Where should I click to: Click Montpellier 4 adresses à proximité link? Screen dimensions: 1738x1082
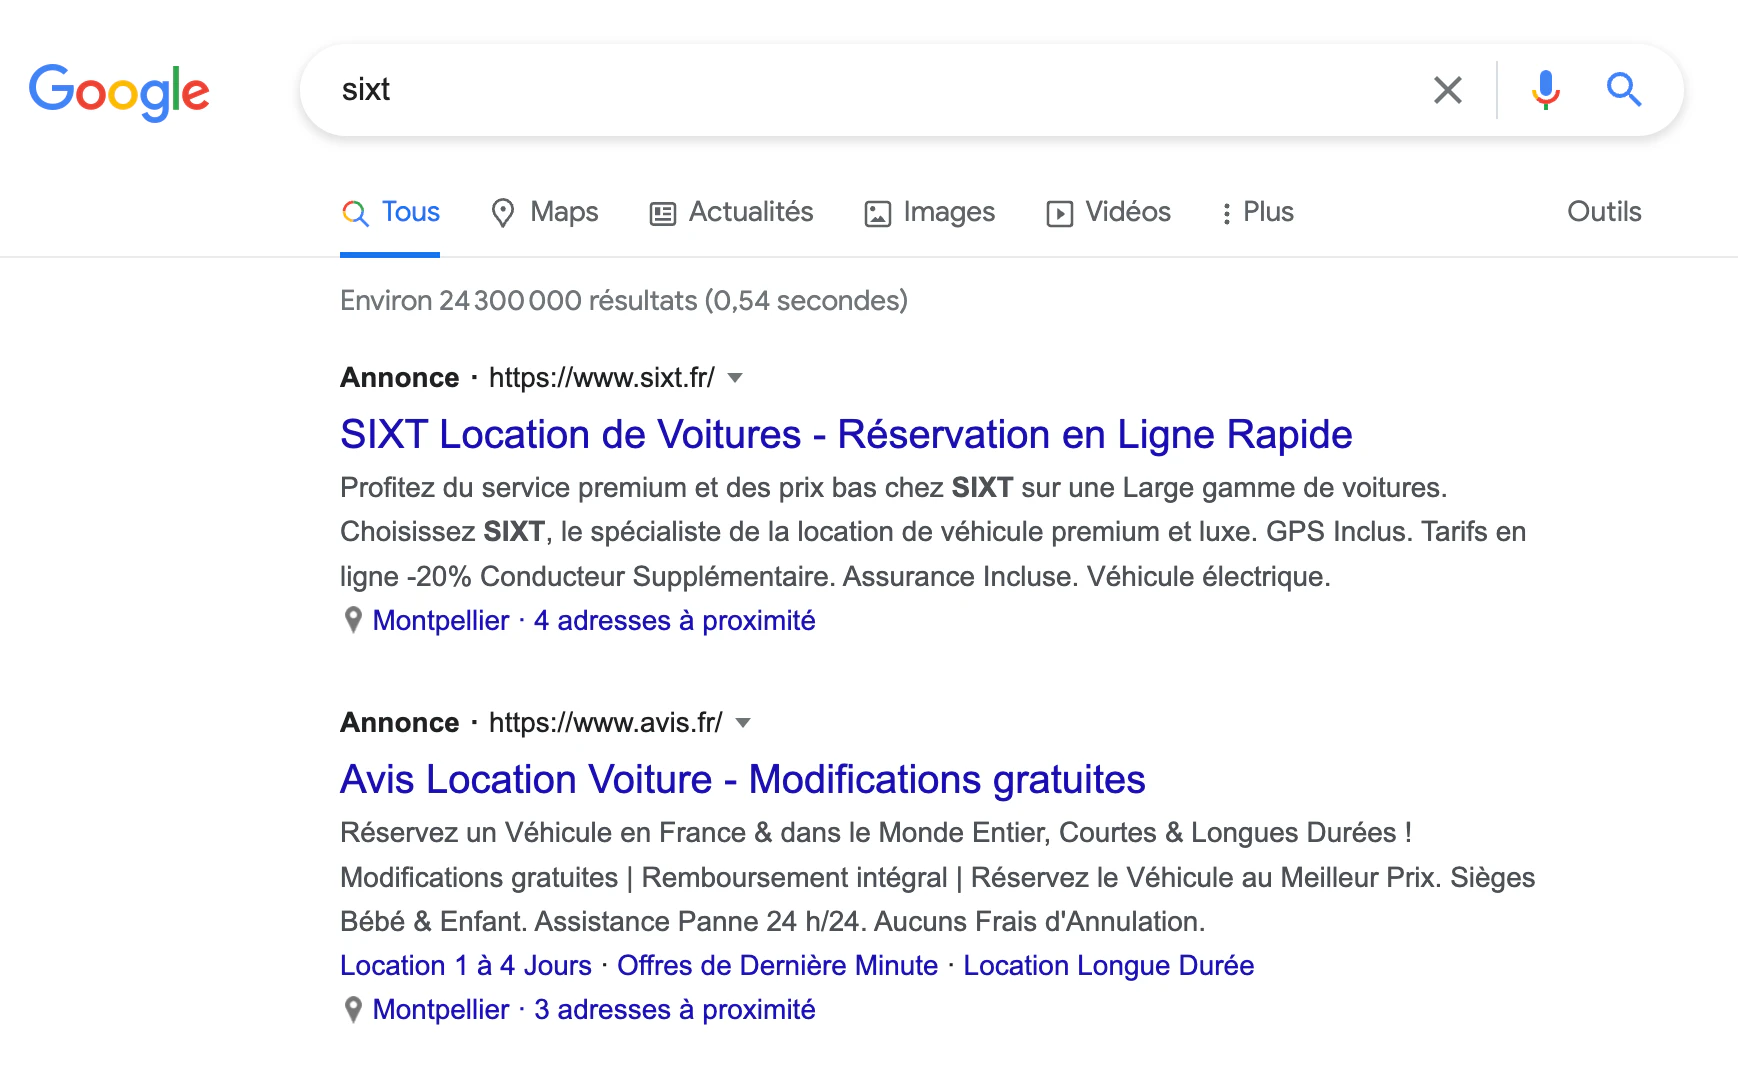click(x=594, y=621)
